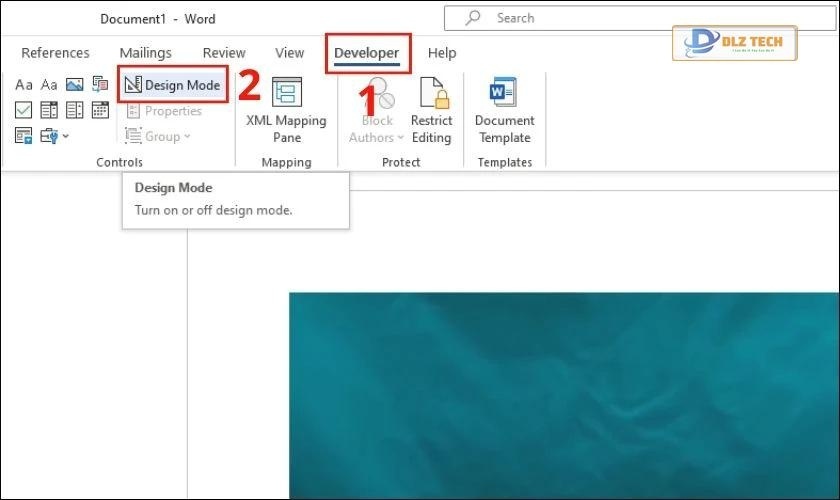Click the Restrict Editing icon
840x500 pixels.
(431, 110)
